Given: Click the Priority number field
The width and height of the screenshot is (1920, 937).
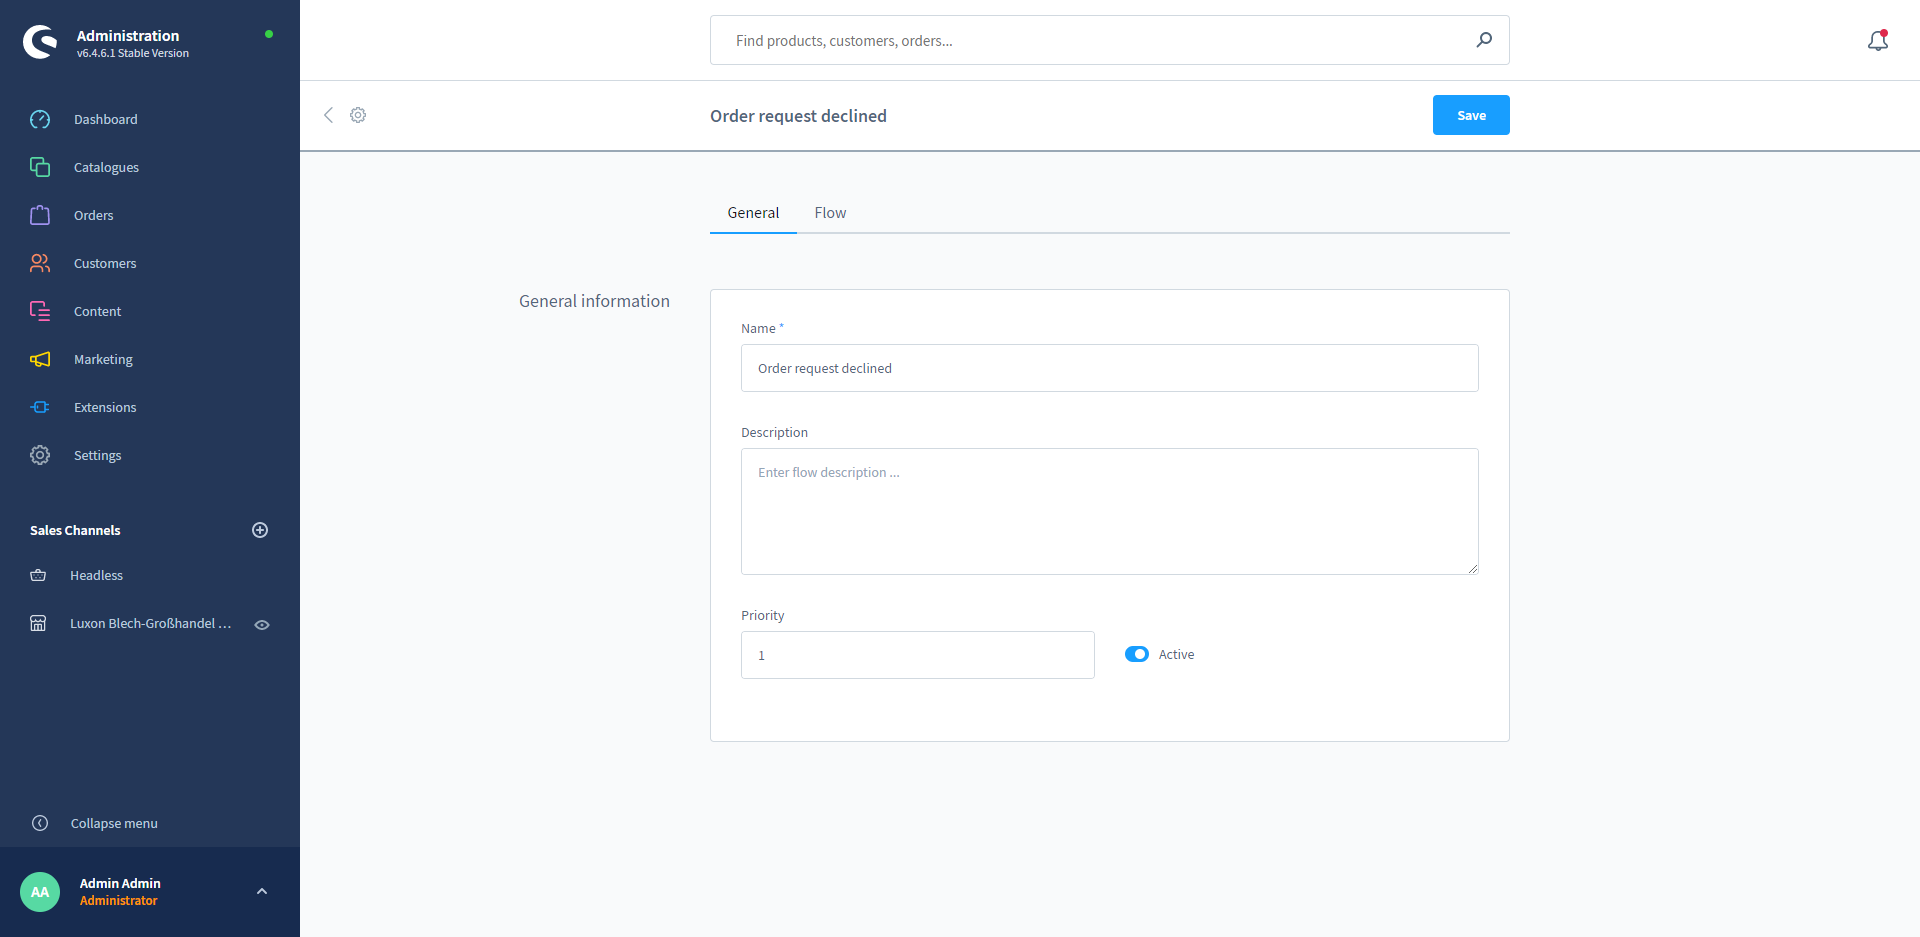Looking at the screenshot, I should 917,655.
